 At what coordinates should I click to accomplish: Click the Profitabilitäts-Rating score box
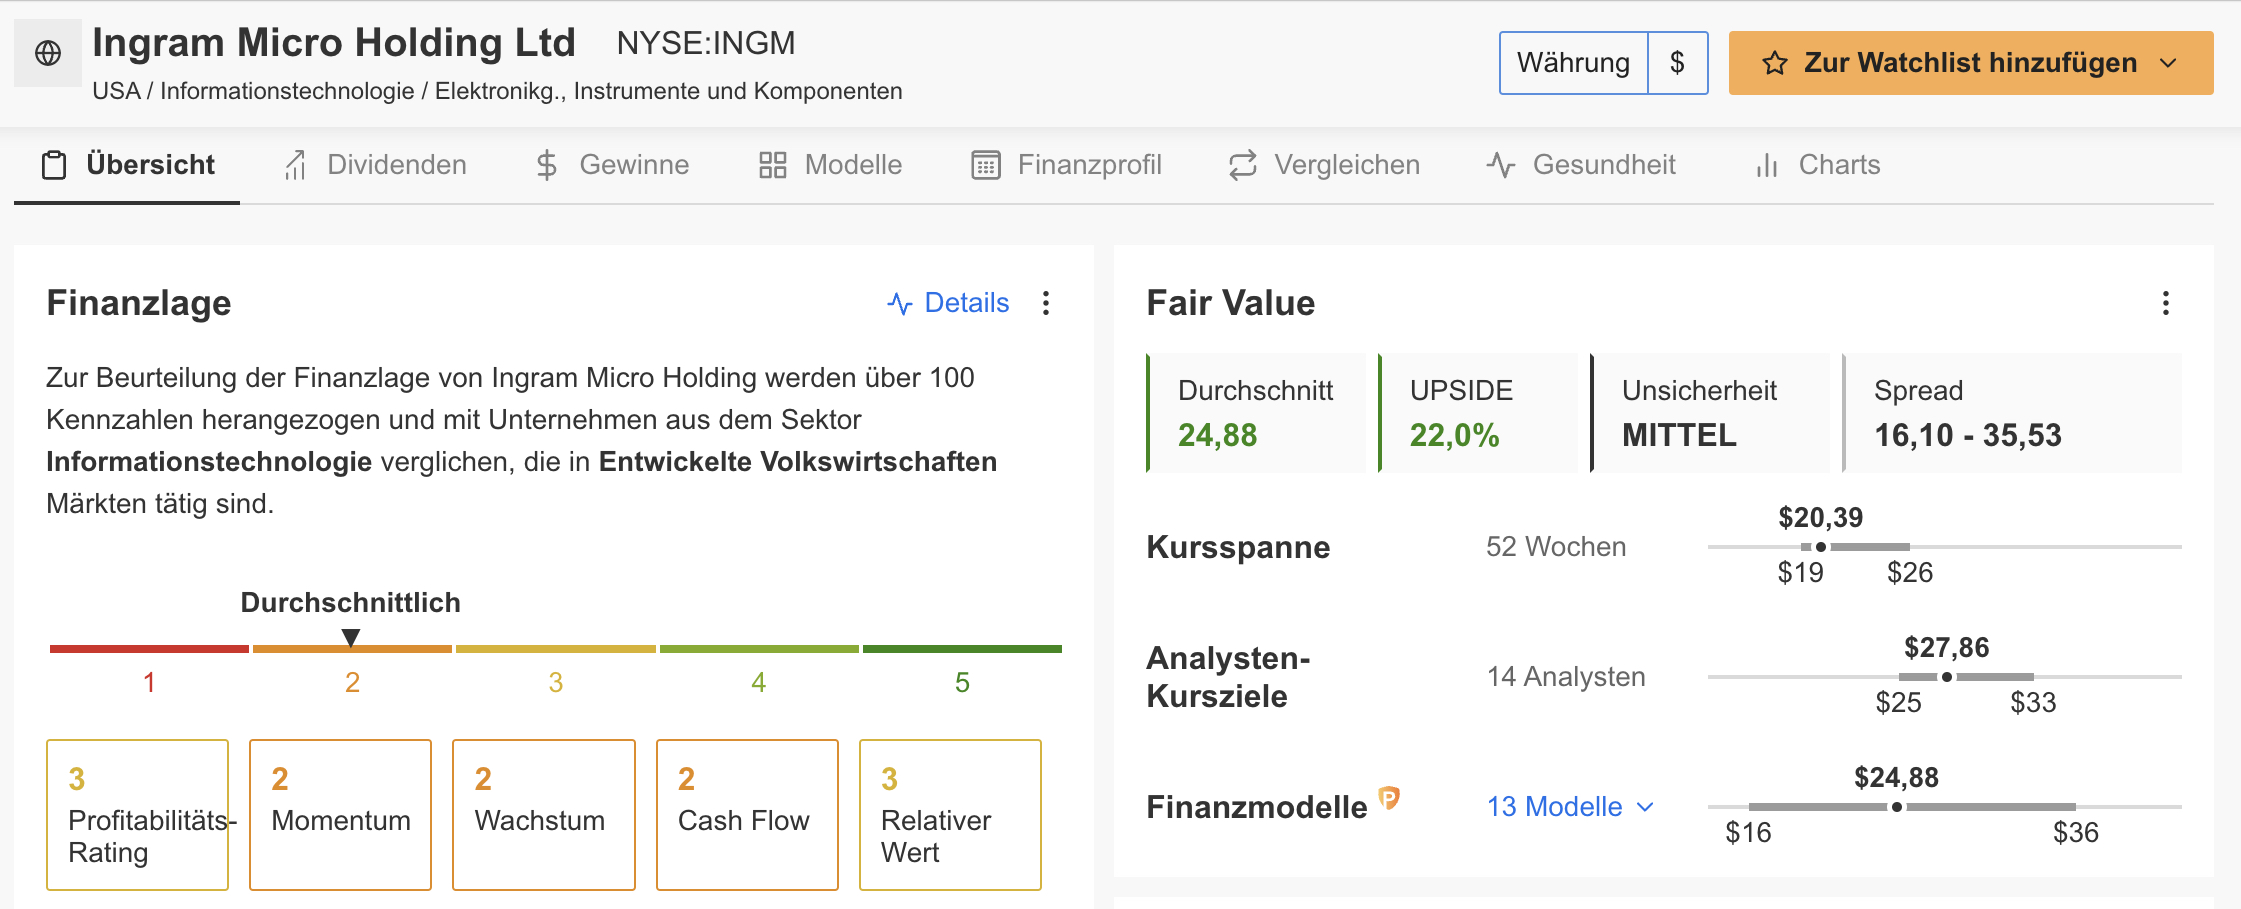tap(138, 815)
